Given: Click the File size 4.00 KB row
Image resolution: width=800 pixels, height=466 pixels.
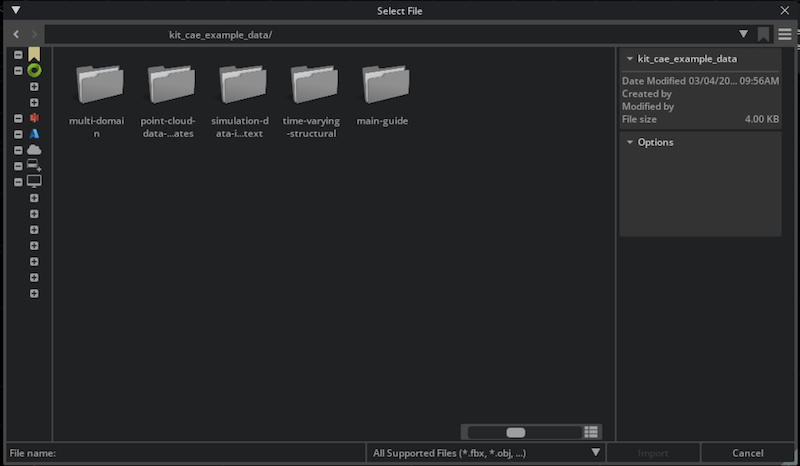Looking at the screenshot, I should [x=701, y=119].
